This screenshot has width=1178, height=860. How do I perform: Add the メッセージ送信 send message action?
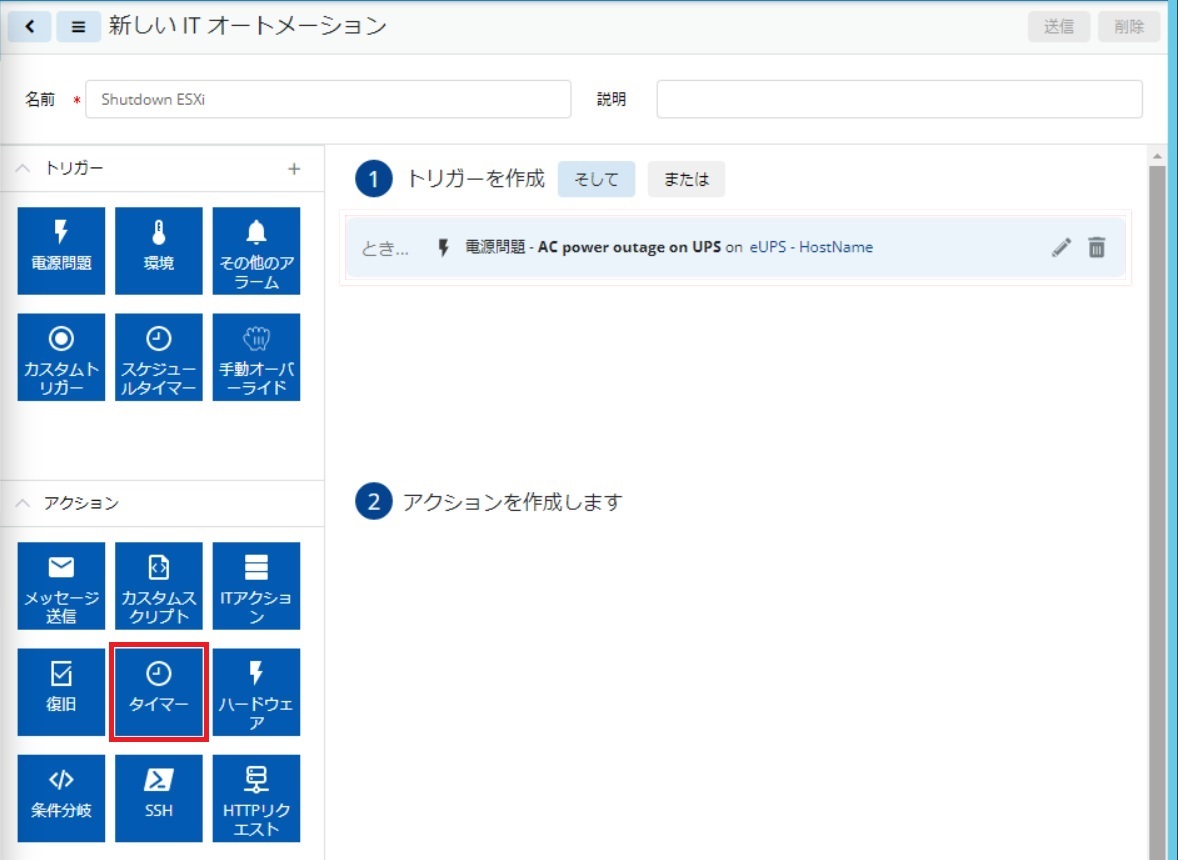click(61, 586)
